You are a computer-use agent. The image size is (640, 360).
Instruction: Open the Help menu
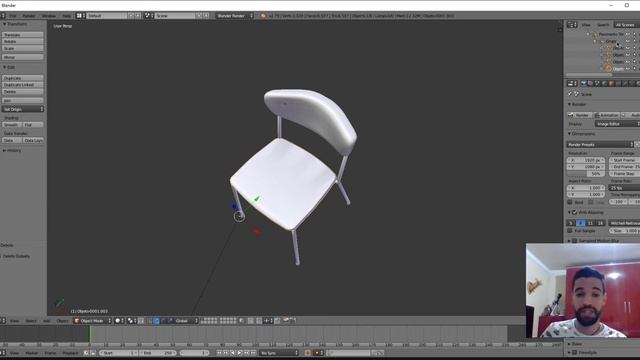[67, 16]
